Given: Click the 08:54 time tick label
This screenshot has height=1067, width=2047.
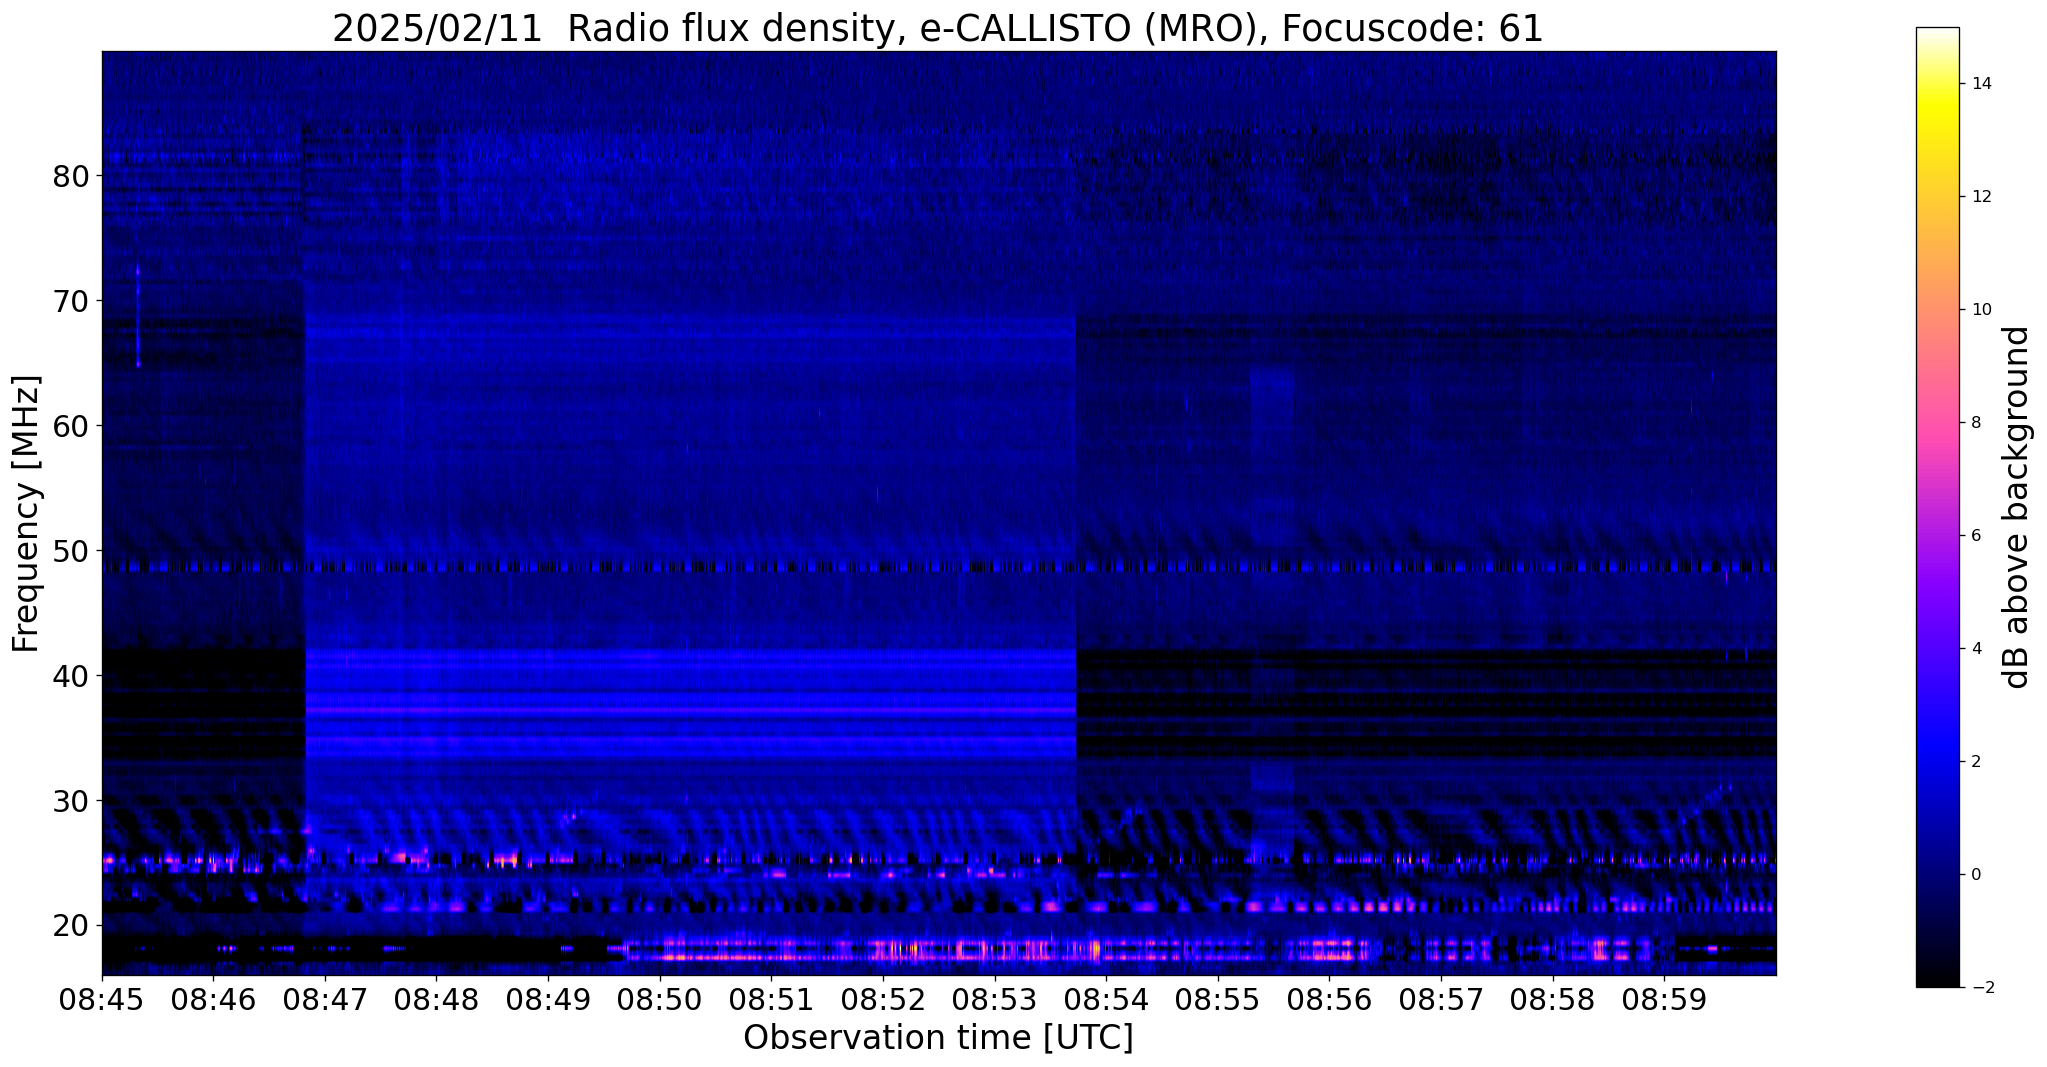Looking at the screenshot, I should click(1105, 999).
